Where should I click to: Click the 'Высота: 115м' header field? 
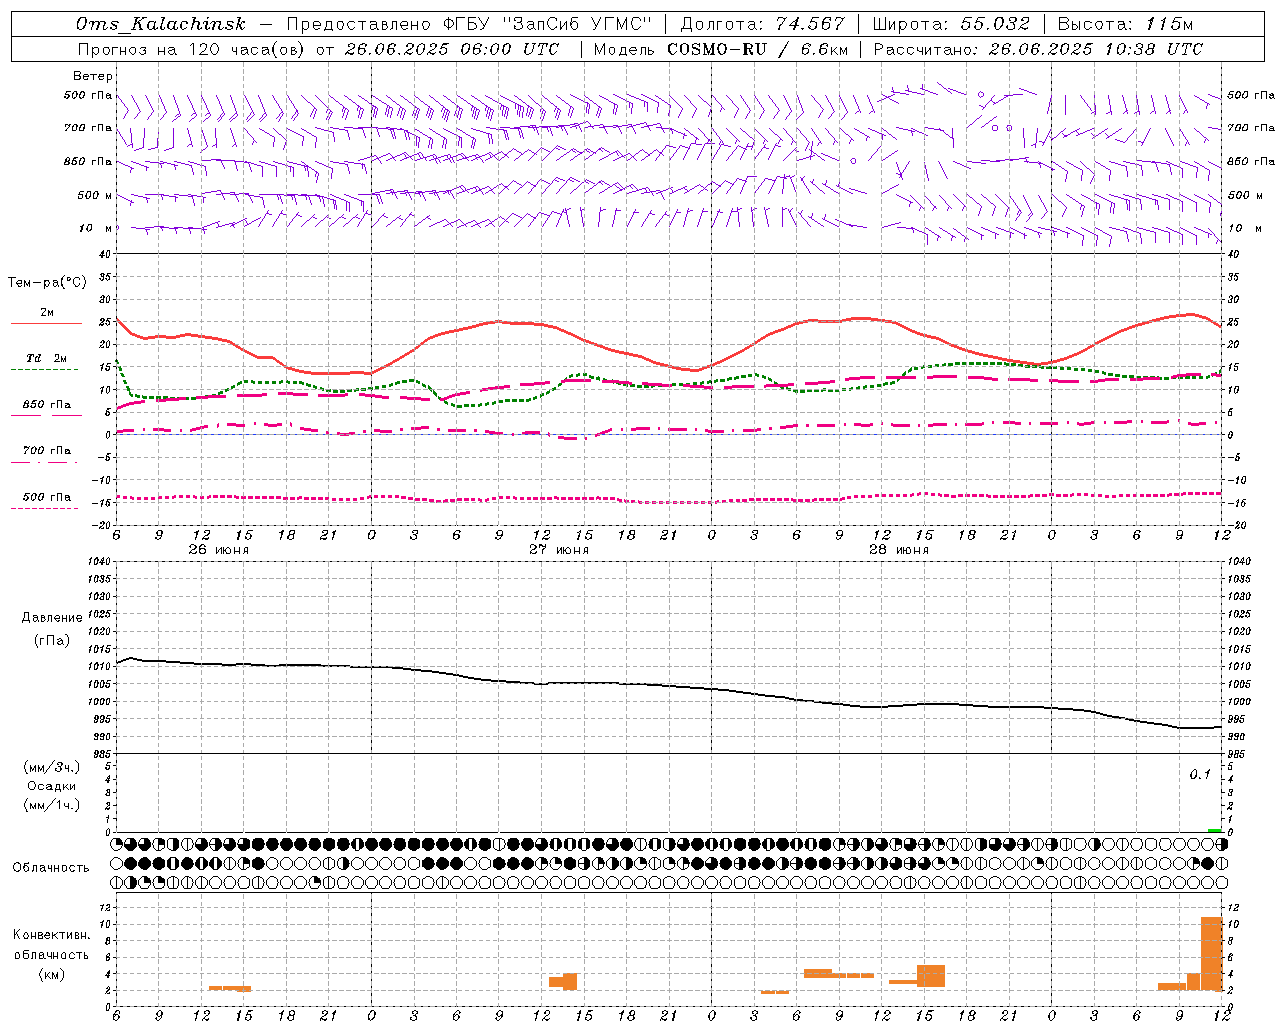(1125, 24)
